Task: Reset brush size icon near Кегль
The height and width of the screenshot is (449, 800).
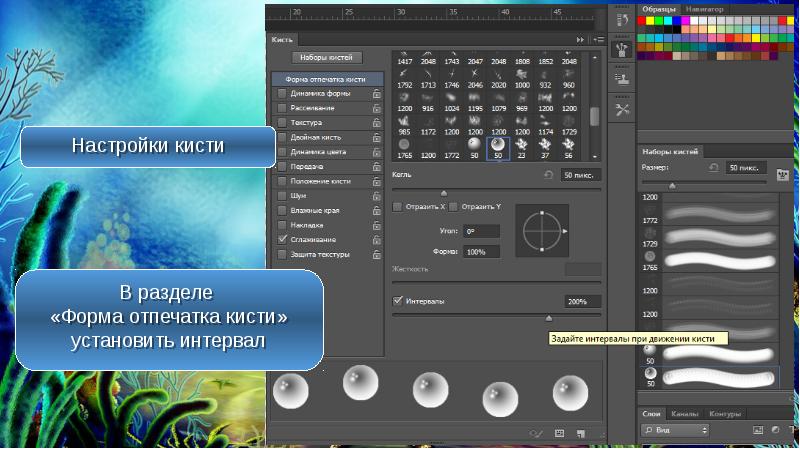Action: [x=547, y=174]
